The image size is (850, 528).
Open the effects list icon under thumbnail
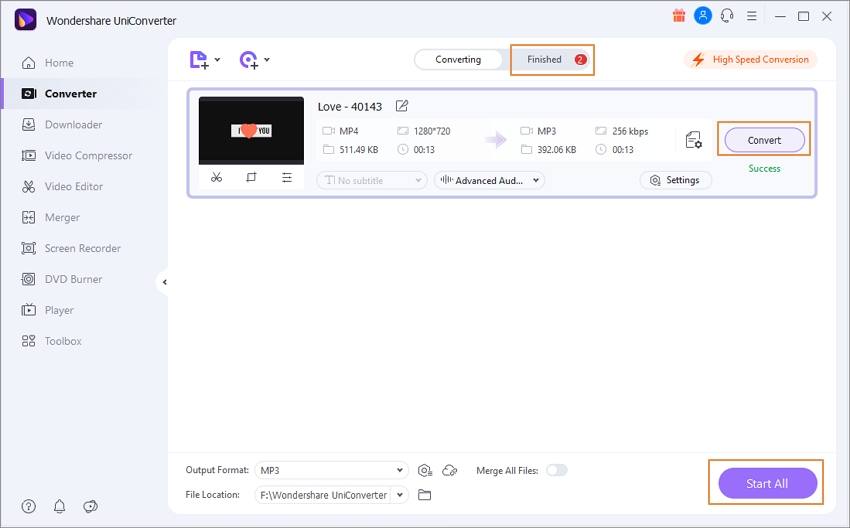(x=287, y=177)
